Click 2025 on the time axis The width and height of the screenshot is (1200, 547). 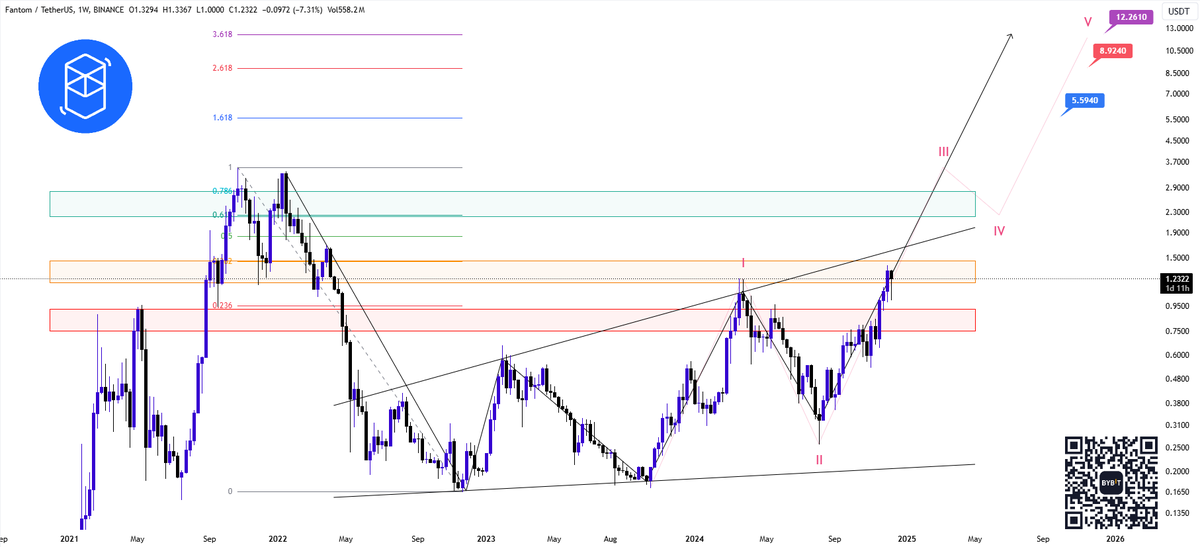click(907, 538)
